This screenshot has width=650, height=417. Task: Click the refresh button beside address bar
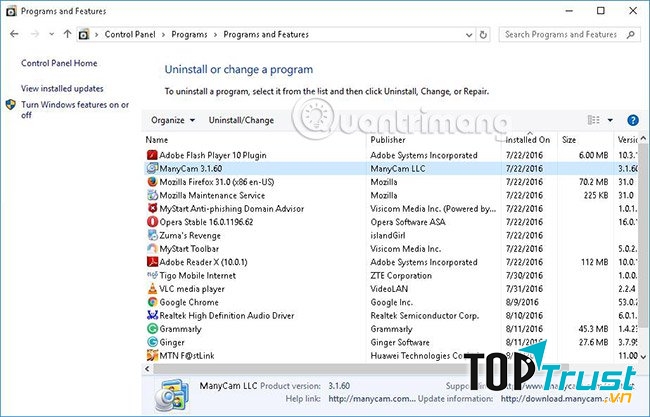point(487,35)
